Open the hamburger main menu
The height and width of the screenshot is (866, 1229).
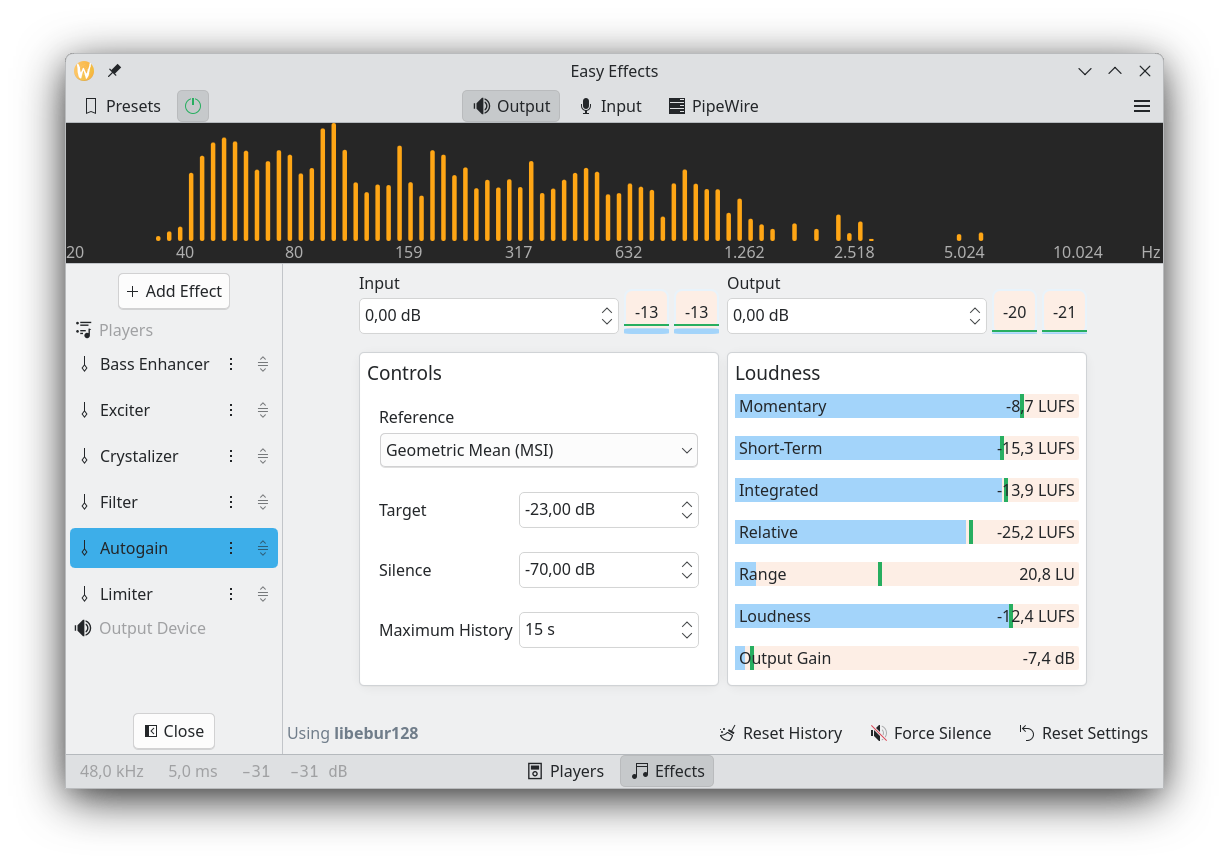click(x=1141, y=106)
